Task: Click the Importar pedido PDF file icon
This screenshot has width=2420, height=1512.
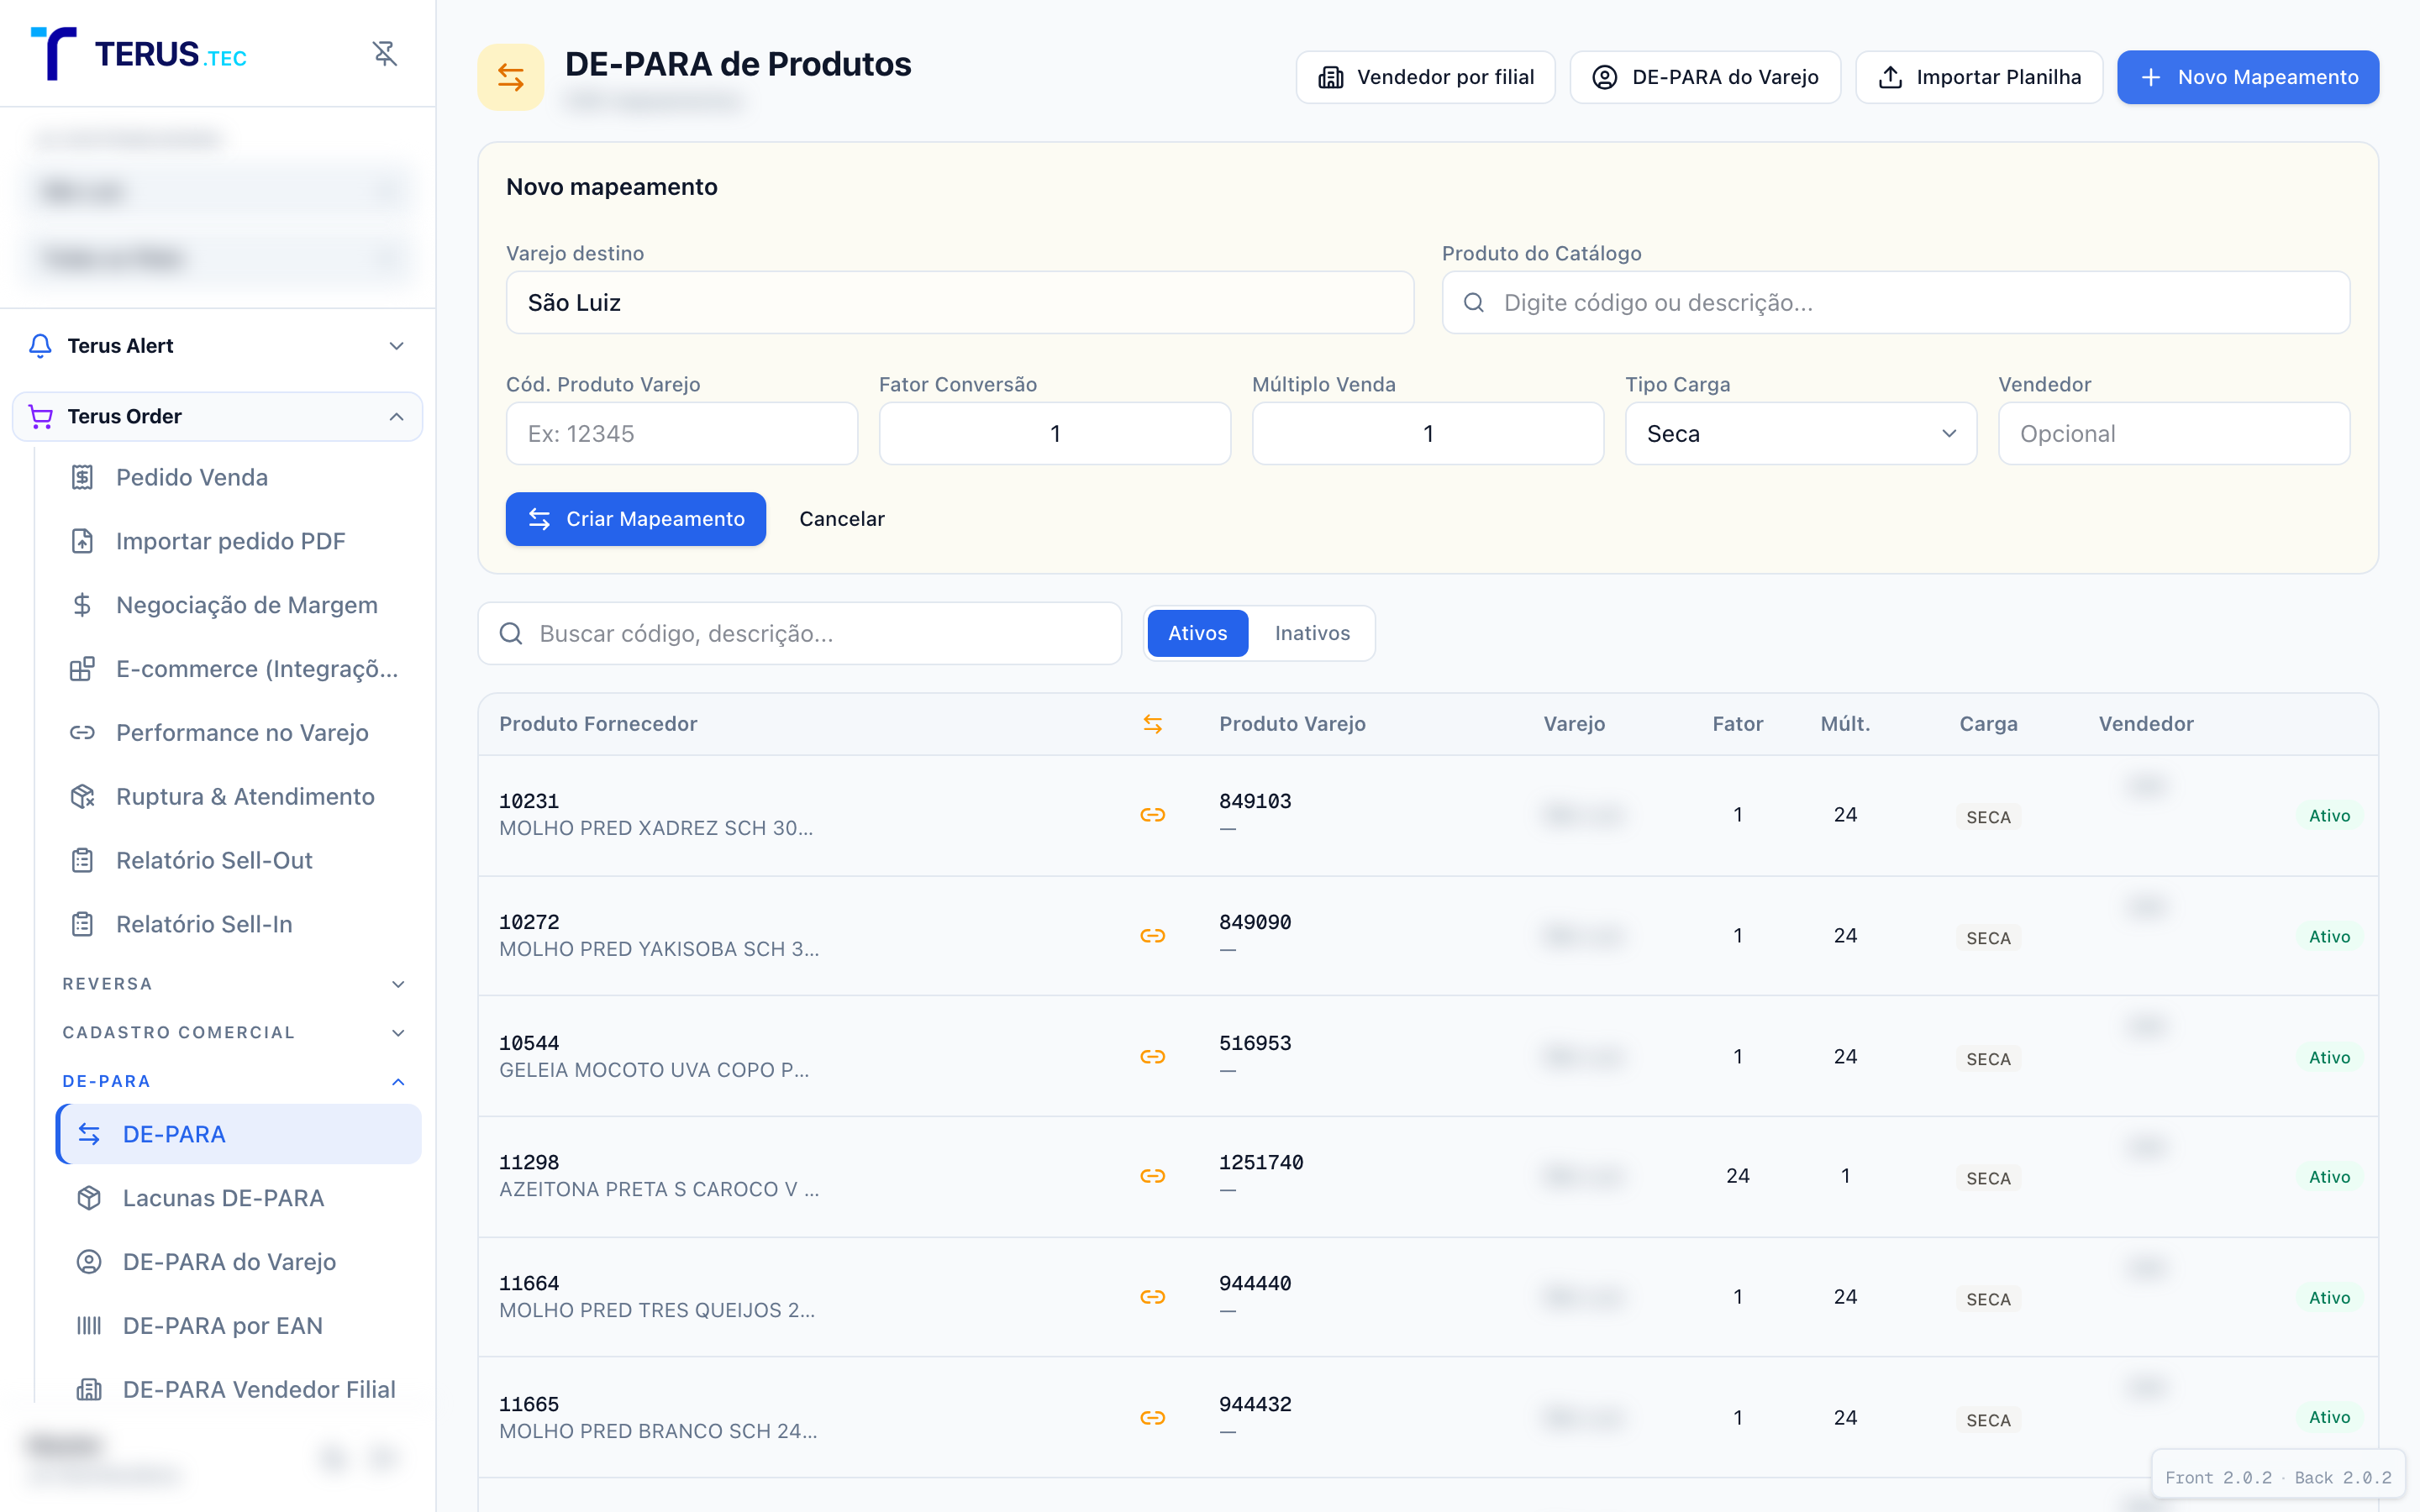Action: [82, 541]
